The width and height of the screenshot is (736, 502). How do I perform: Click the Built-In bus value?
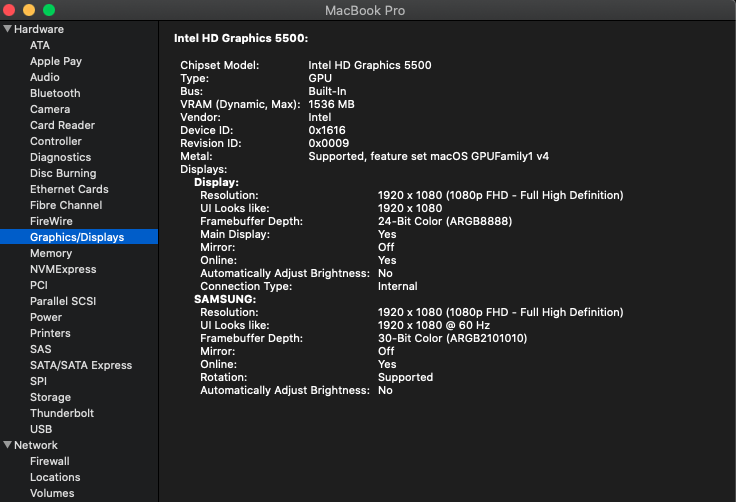327,91
